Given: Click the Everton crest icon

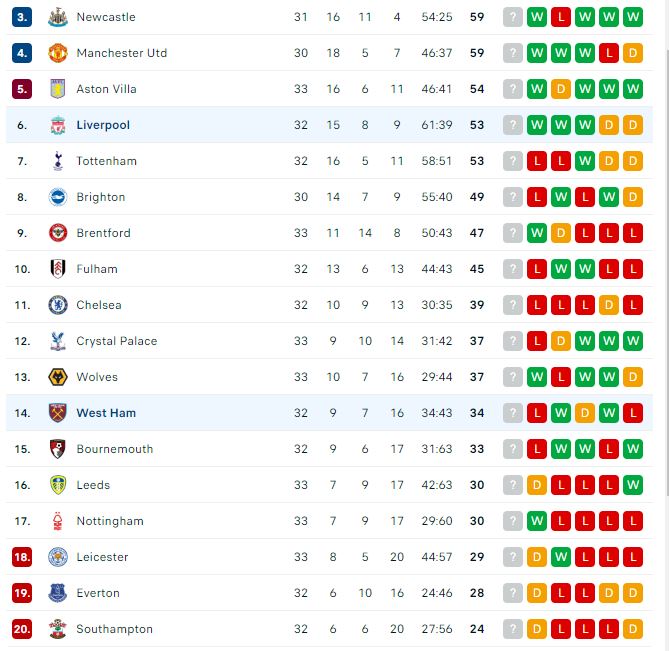Looking at the screenshot, I should [57, 593].
